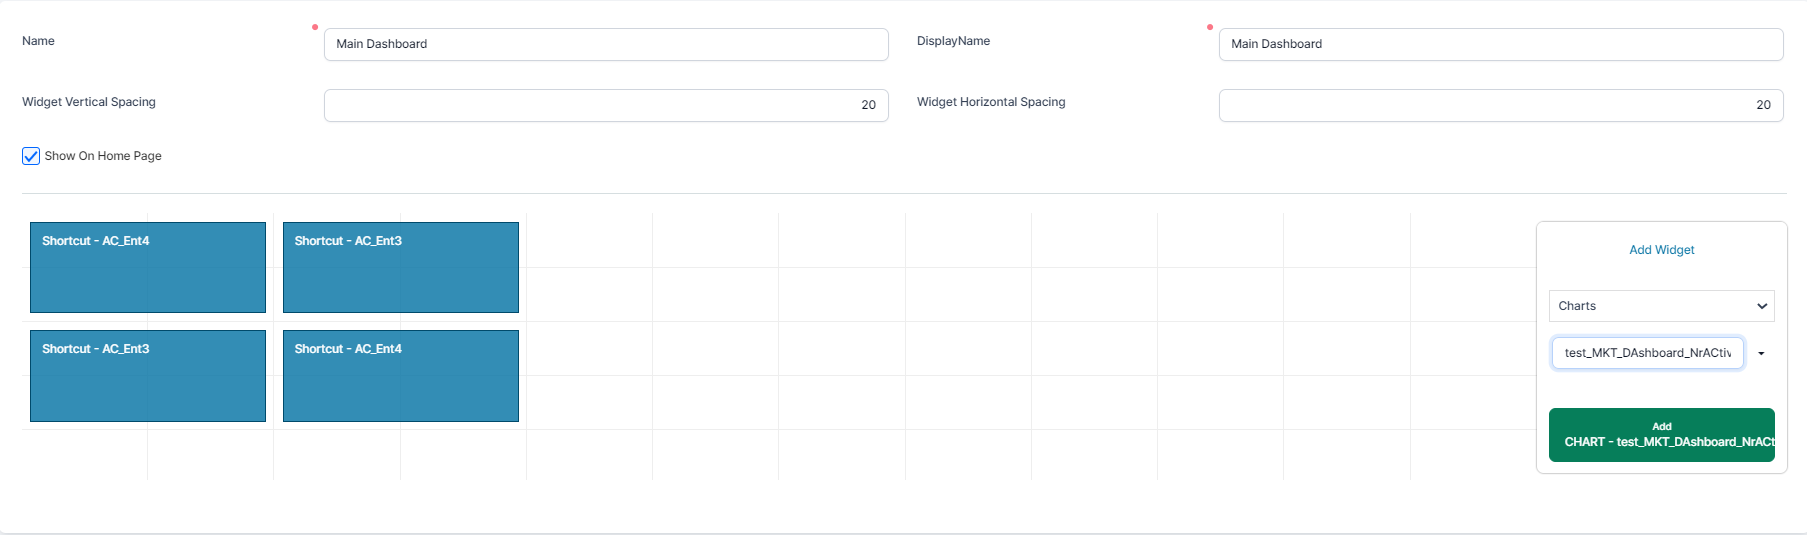Click the Add Widget heading link

[1661, 250]
